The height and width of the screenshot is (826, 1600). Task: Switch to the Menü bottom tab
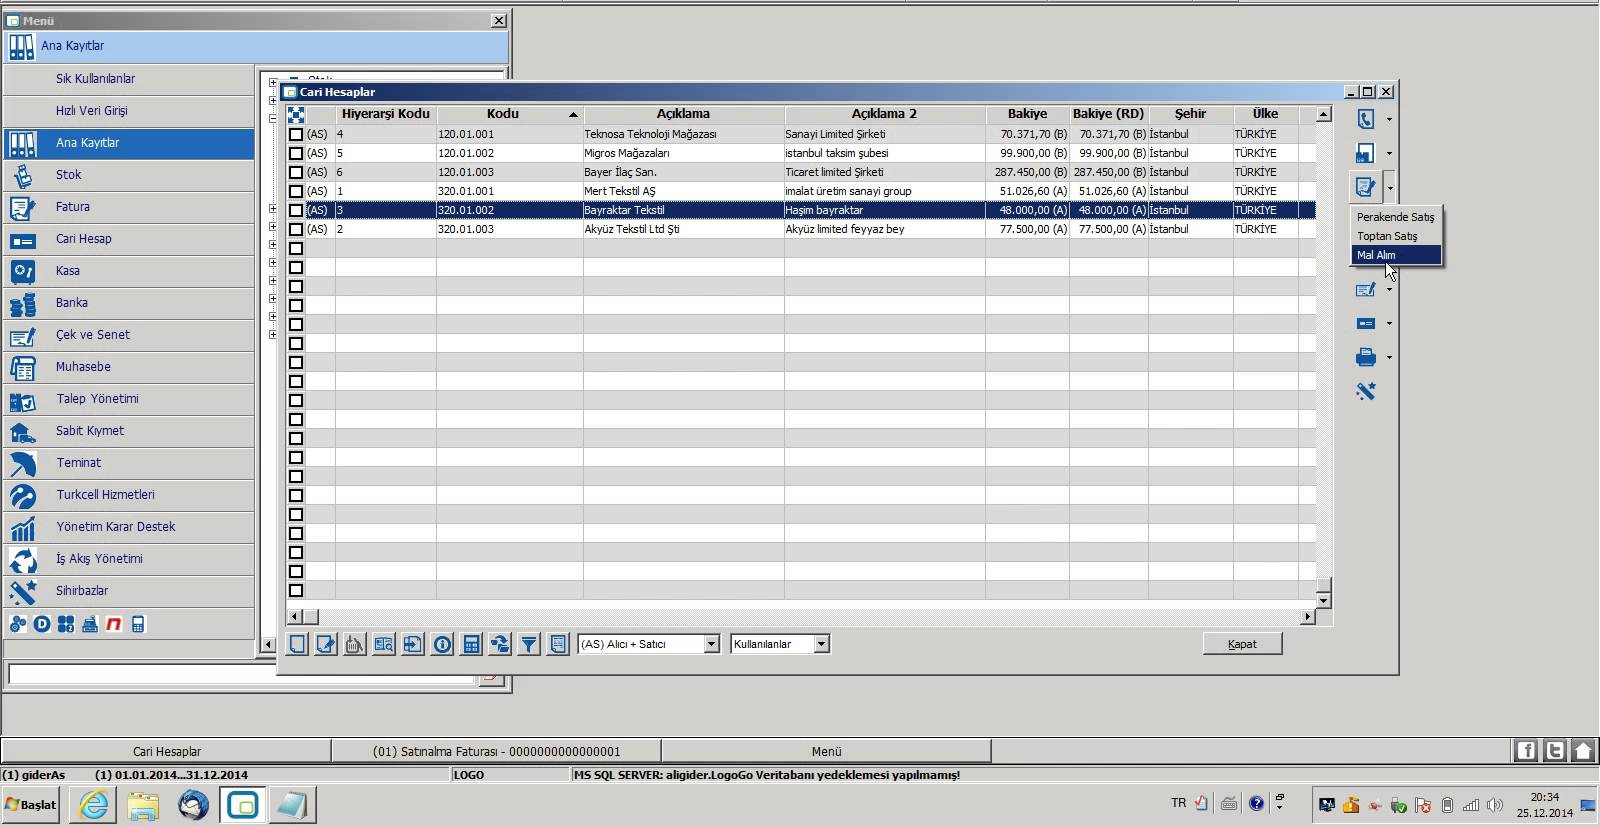click(x=826, y=751)
